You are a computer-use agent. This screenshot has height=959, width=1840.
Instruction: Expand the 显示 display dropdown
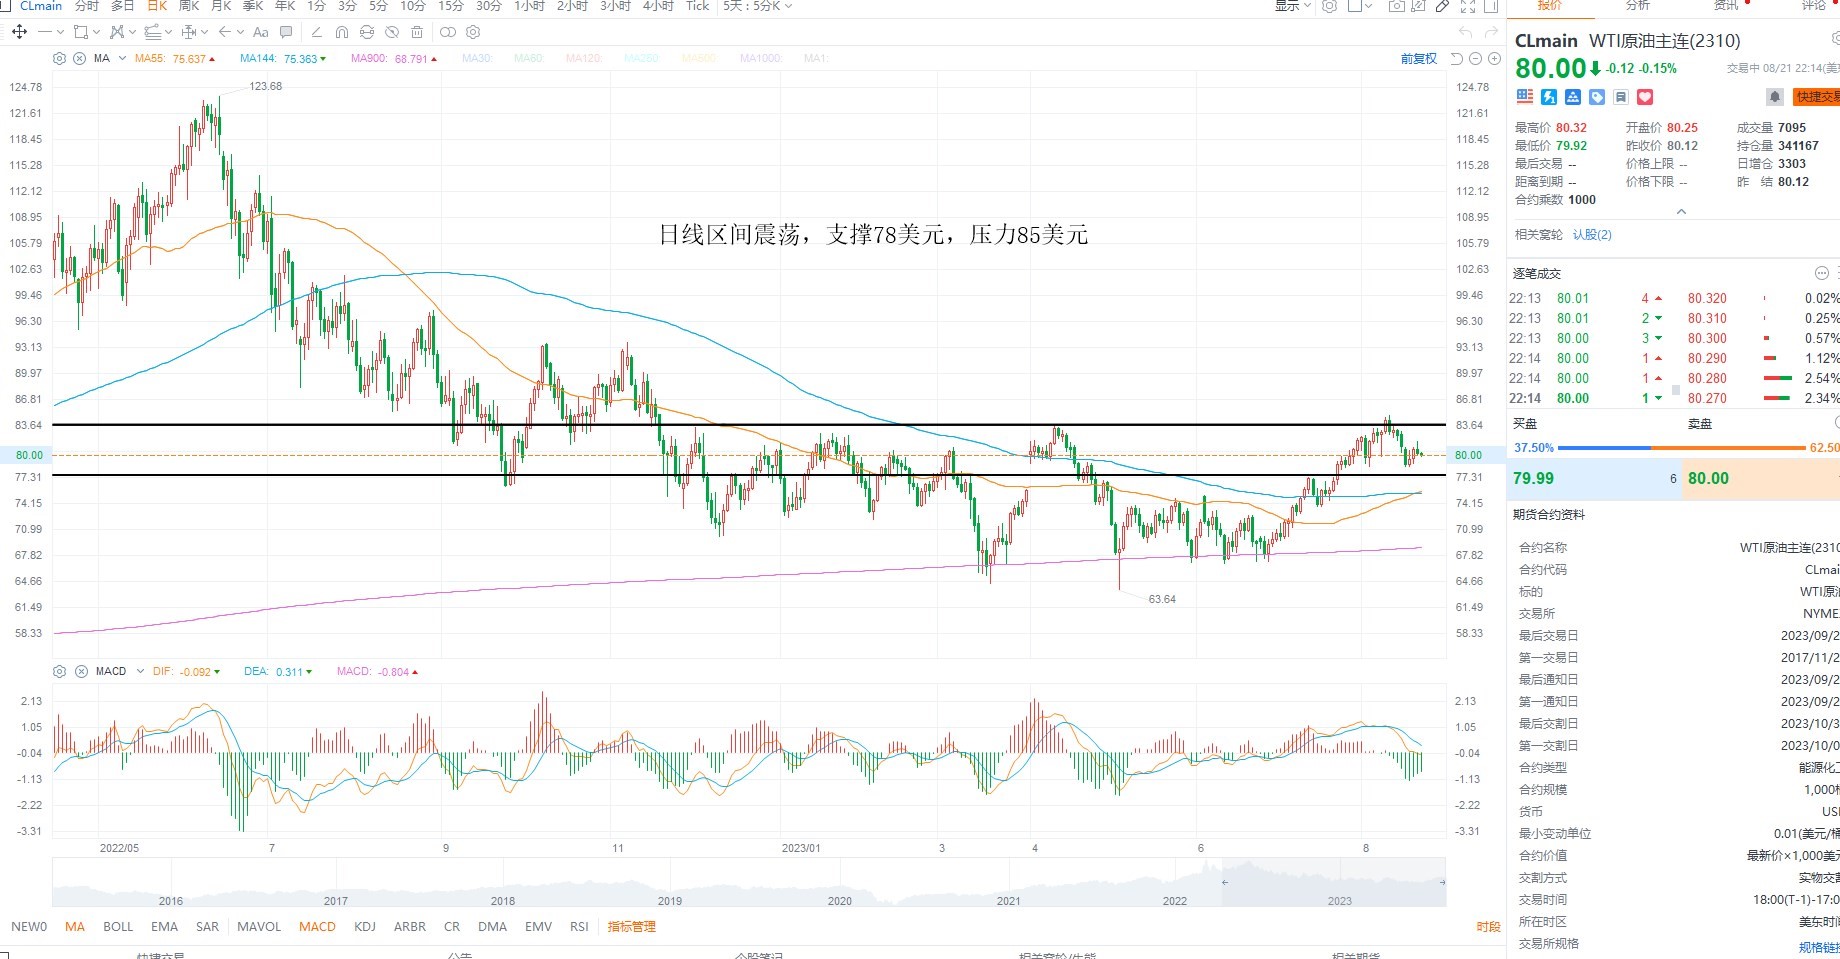pos(1292,6)
